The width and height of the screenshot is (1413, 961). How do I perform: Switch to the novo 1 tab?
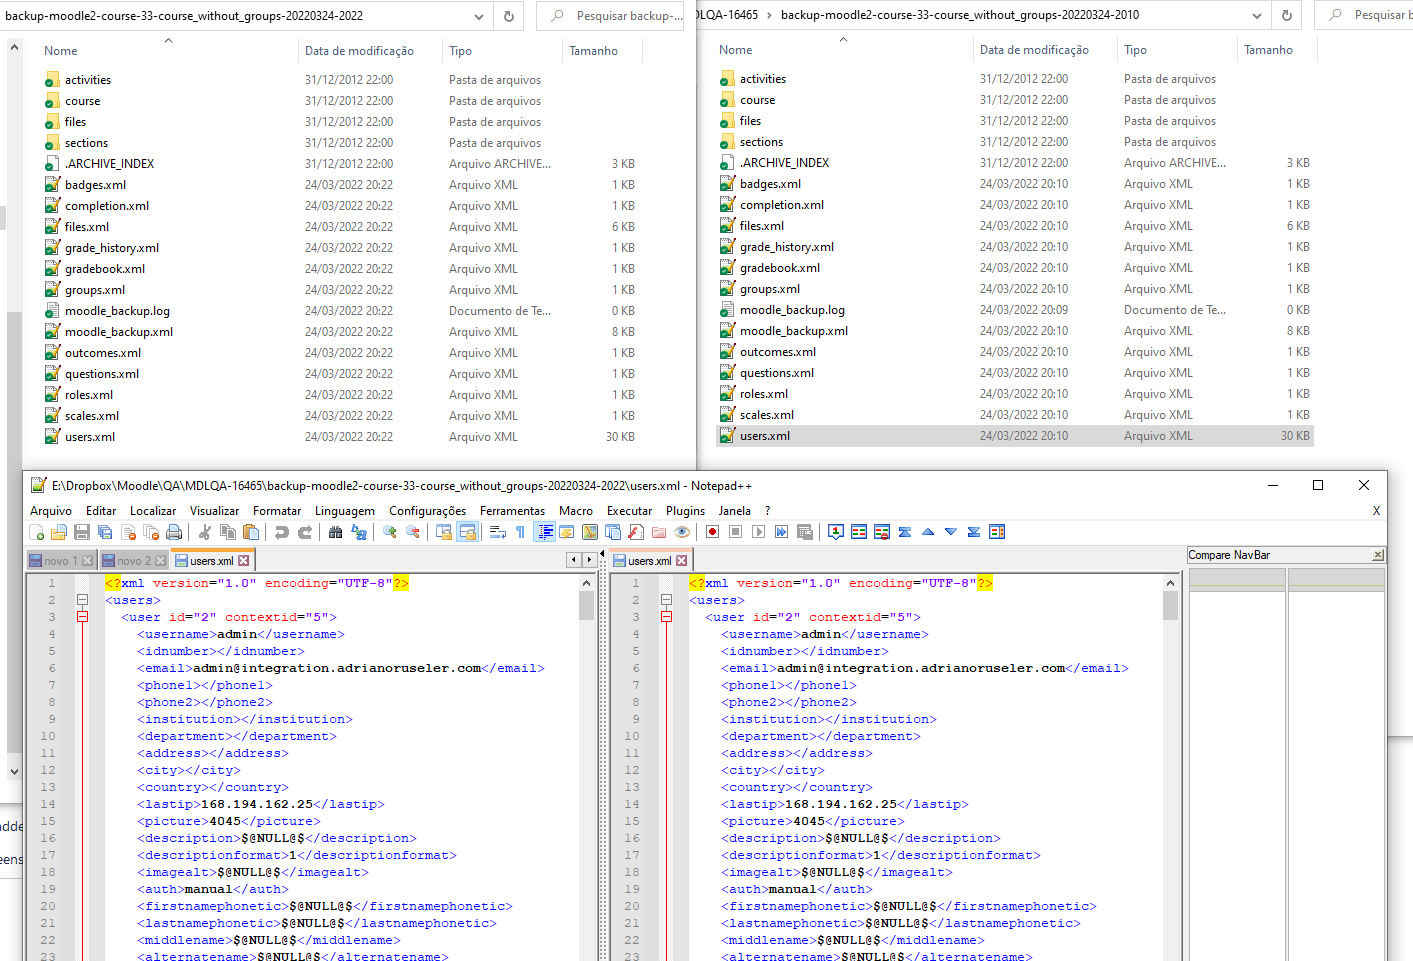pos(61,561)
